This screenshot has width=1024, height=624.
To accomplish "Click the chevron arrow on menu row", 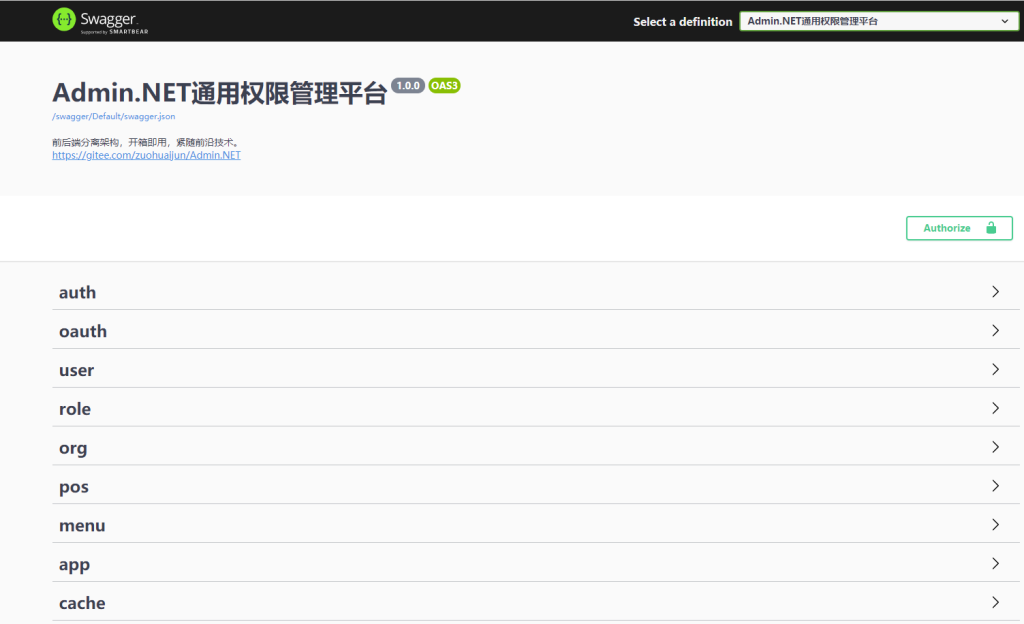I will [995, 525].
